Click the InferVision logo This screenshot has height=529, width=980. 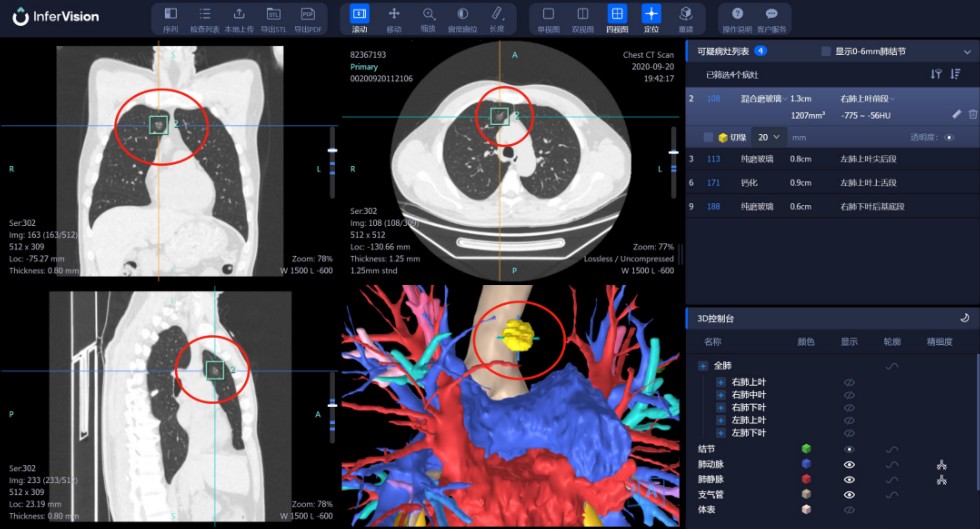coord(56,17)
